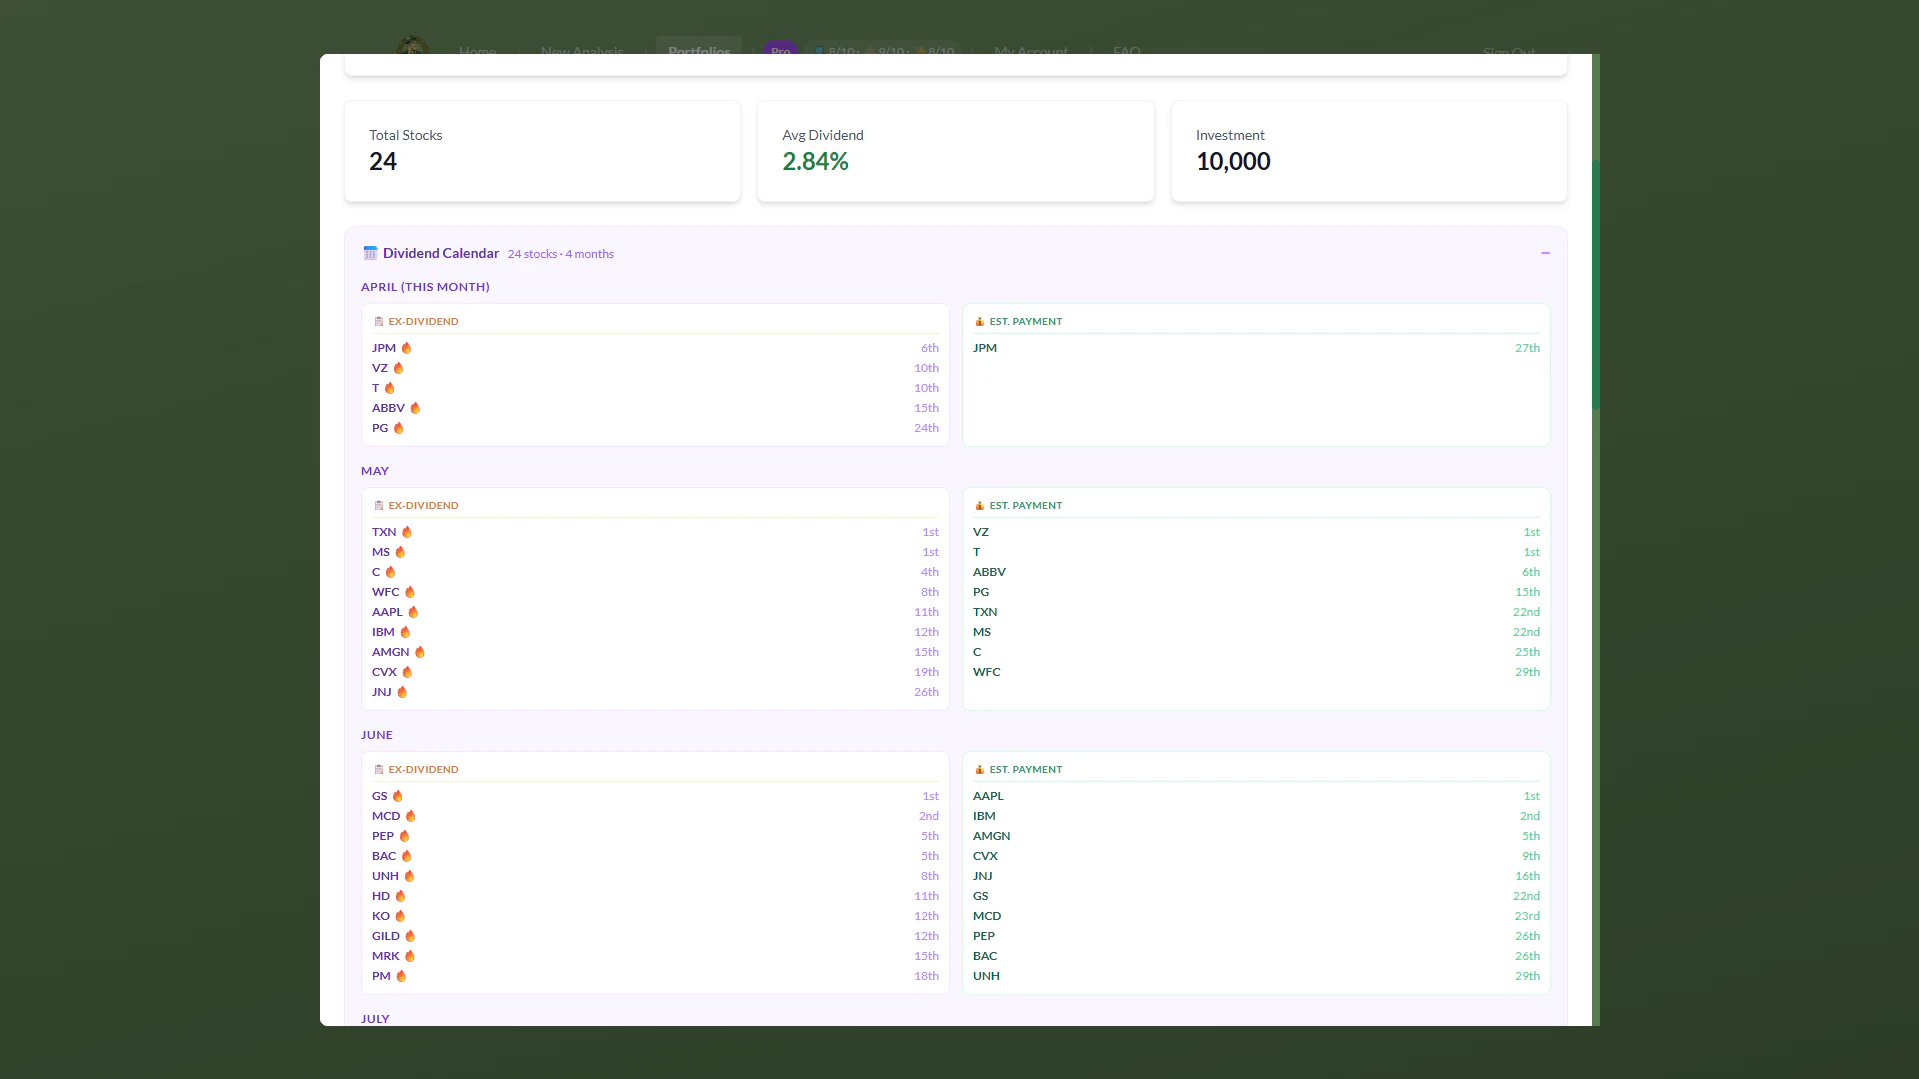Click flame icon next to GILD

[410, 936]
